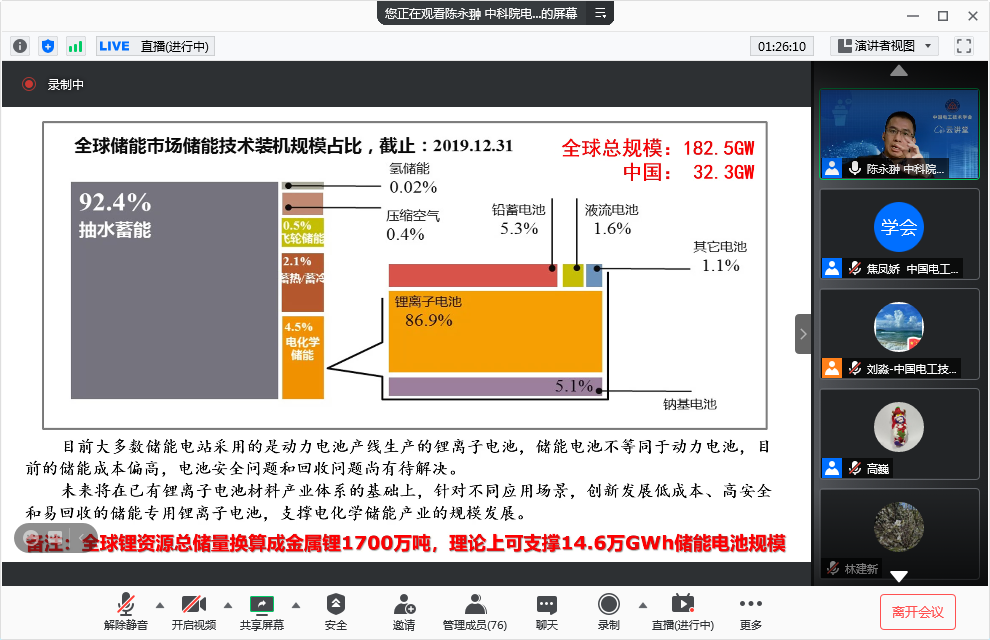
Task: Toggle microphone with 解除静音
Action: tap(125, 611)
